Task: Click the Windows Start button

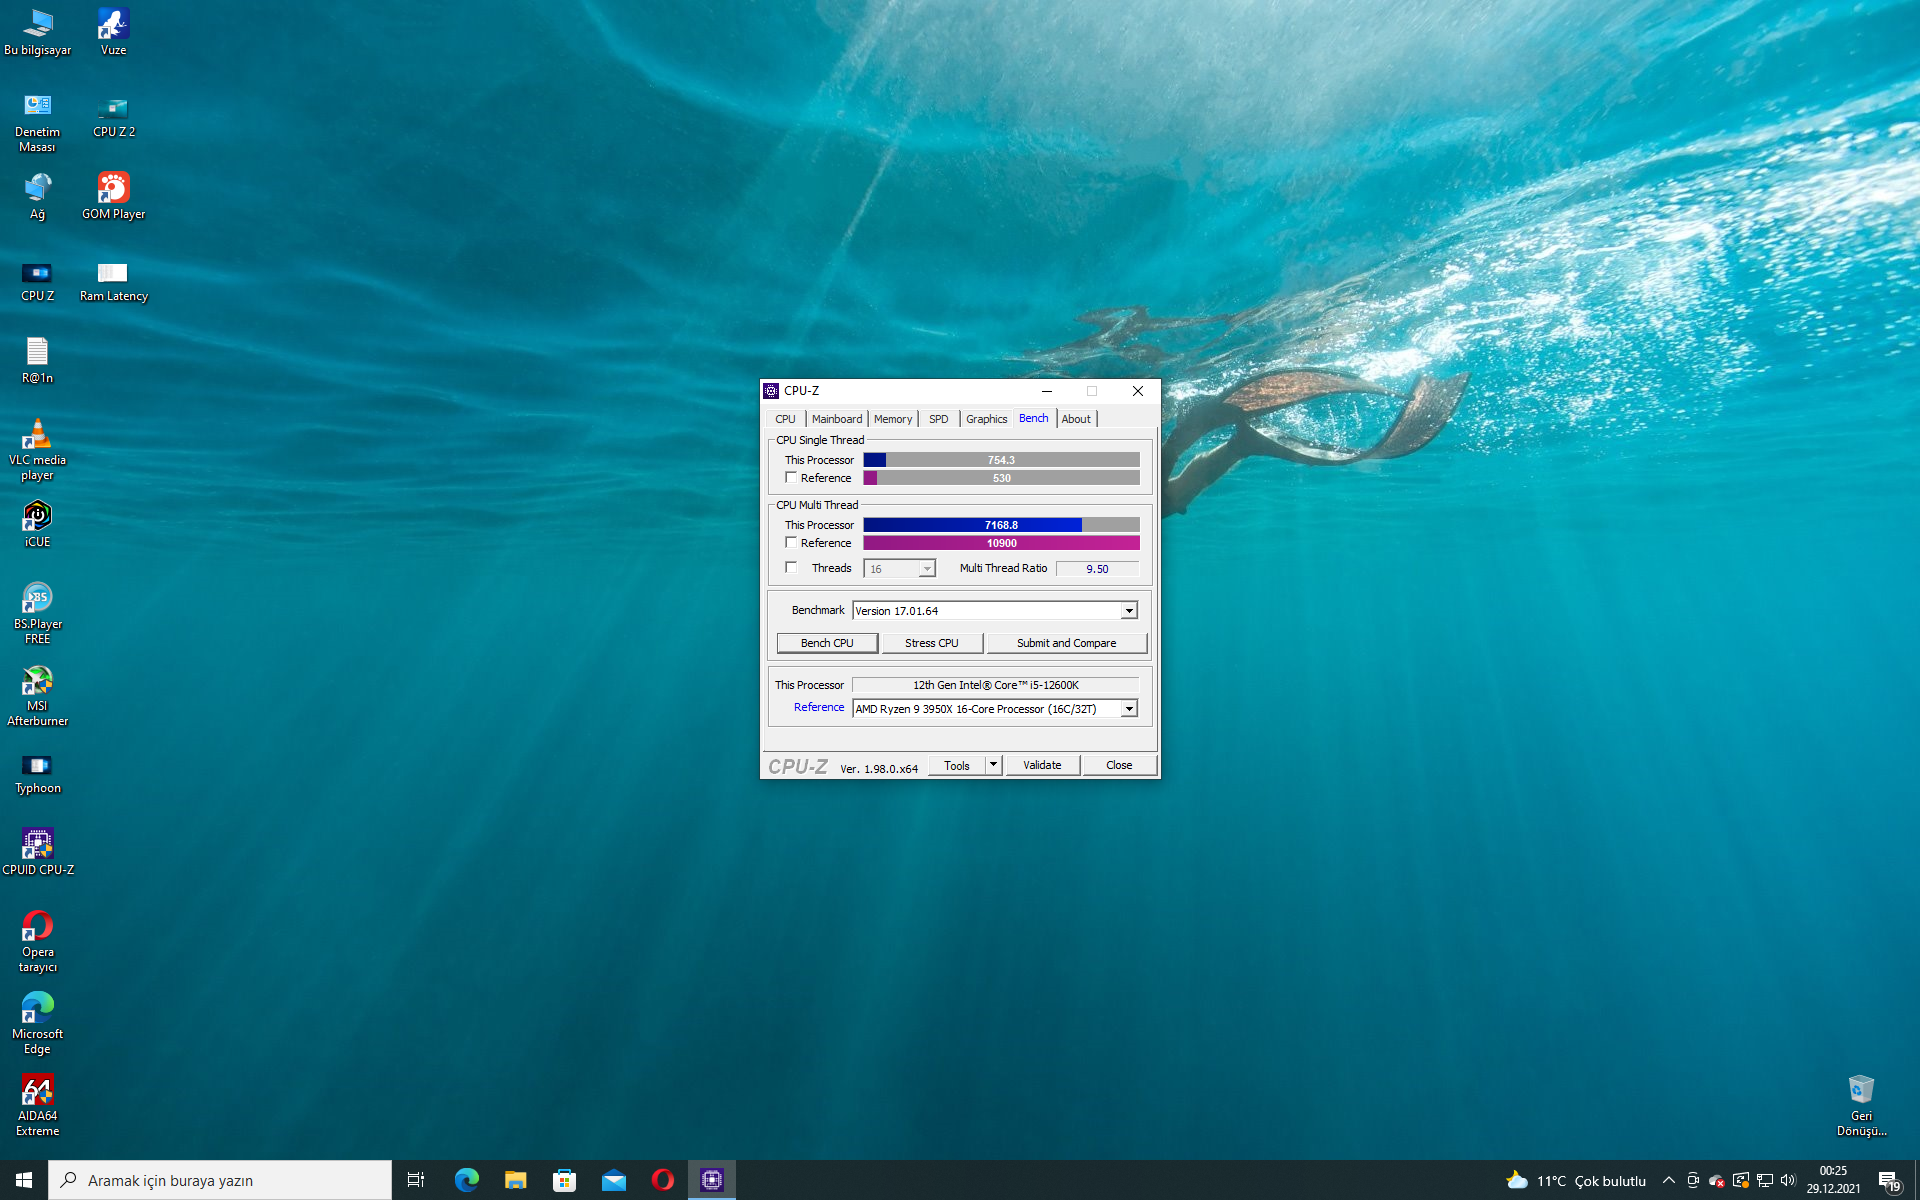Action: (24, 1180)
